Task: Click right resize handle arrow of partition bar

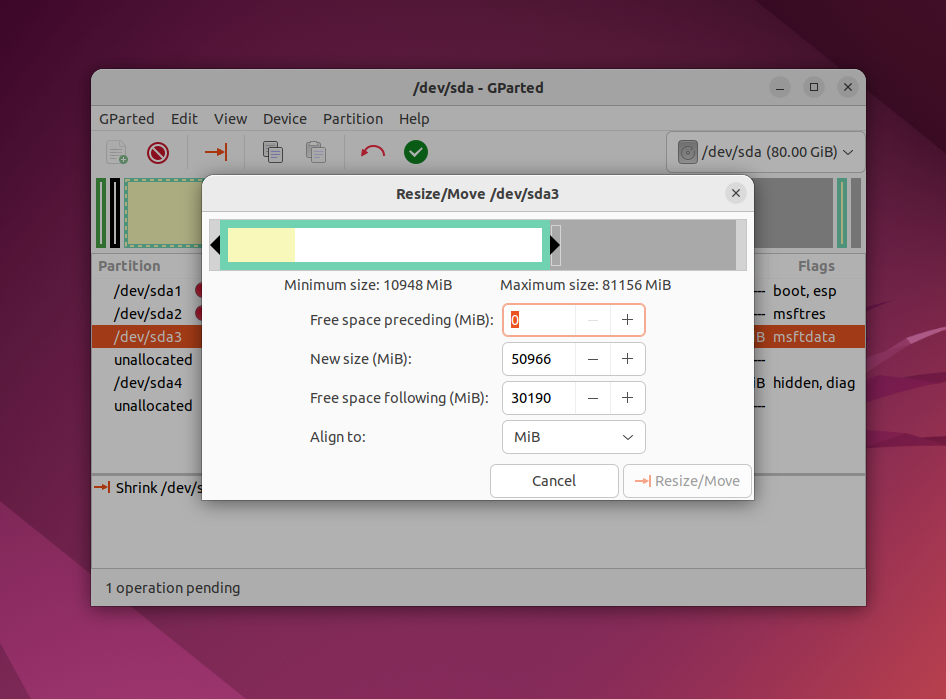Action: pos(554,245)
